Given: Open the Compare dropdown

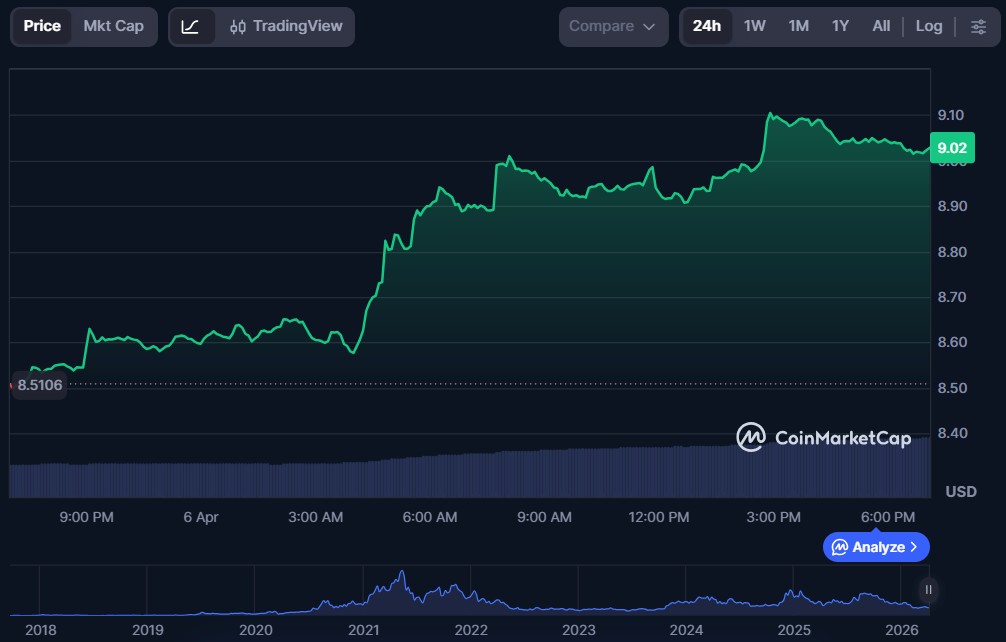Looking at the screenshot, I should pyautogui.click(x=613, y=26).
